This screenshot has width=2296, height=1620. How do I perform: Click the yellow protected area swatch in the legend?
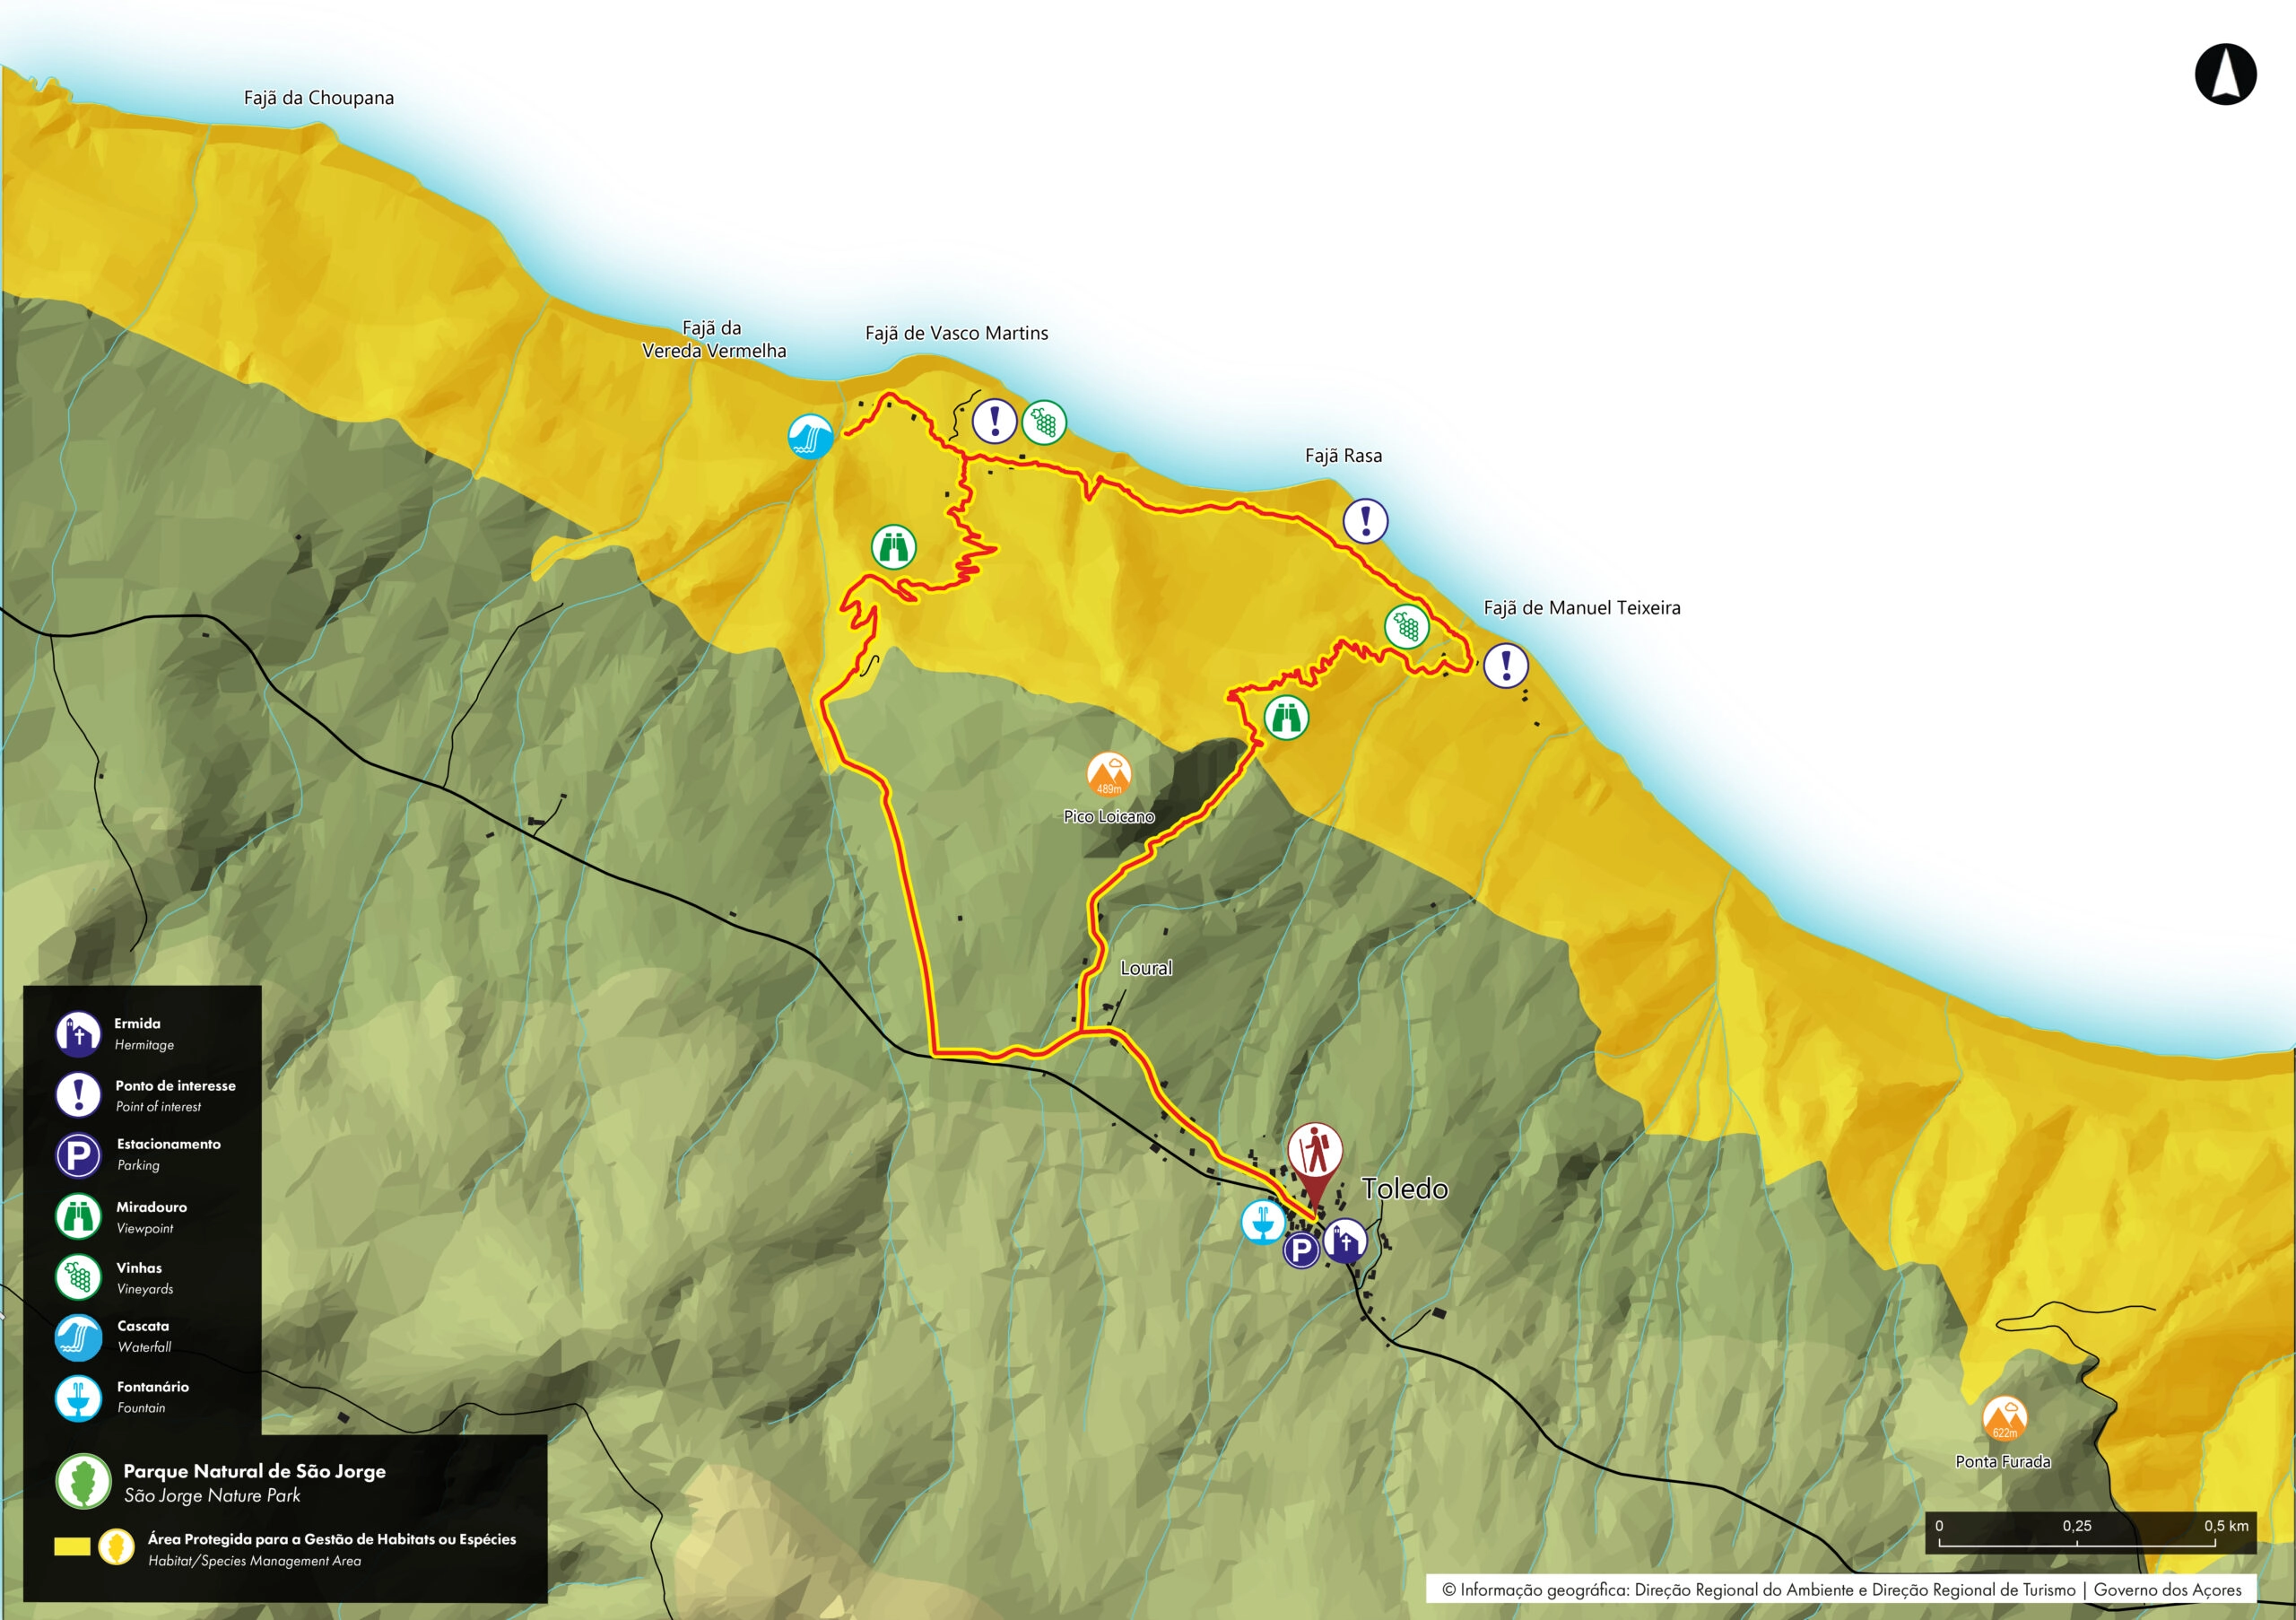[72, 1547]
